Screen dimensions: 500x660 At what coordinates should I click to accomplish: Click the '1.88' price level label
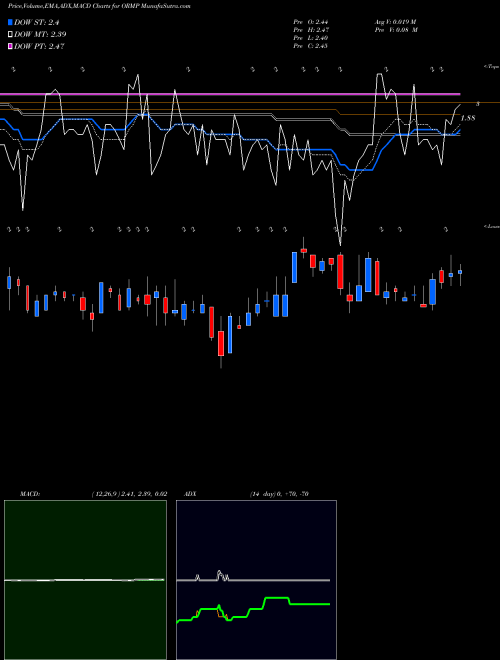[468, 118]
